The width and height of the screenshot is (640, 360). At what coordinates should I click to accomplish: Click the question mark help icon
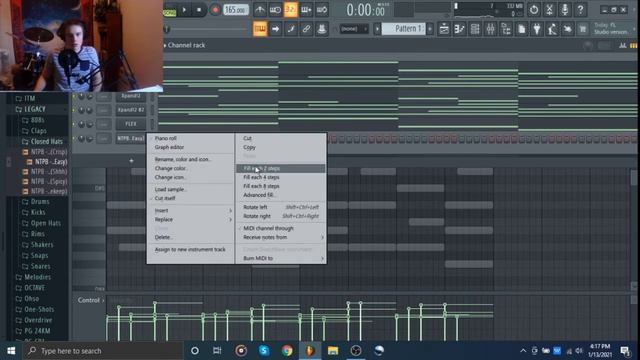[580, 9]
